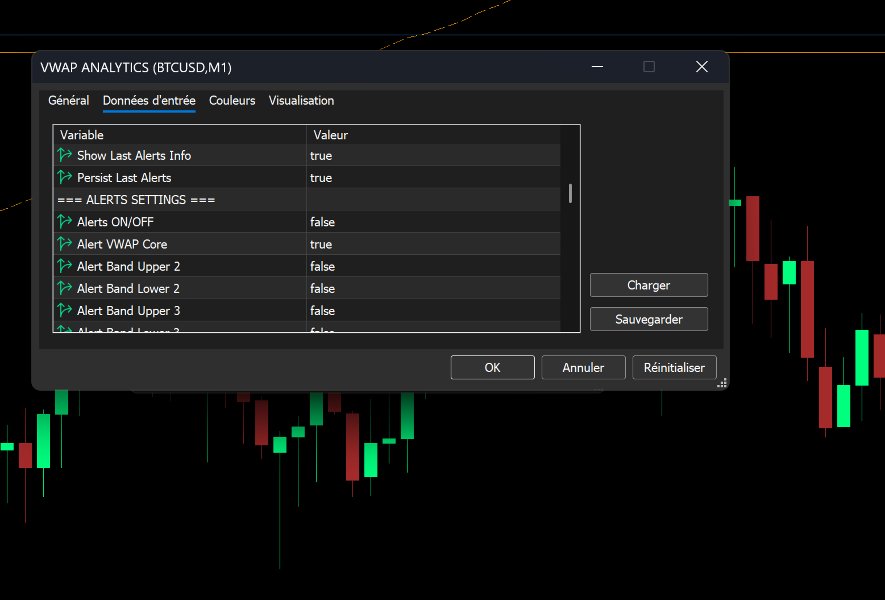Click the icon beside Persist Last Alerts

pos(64,177)
